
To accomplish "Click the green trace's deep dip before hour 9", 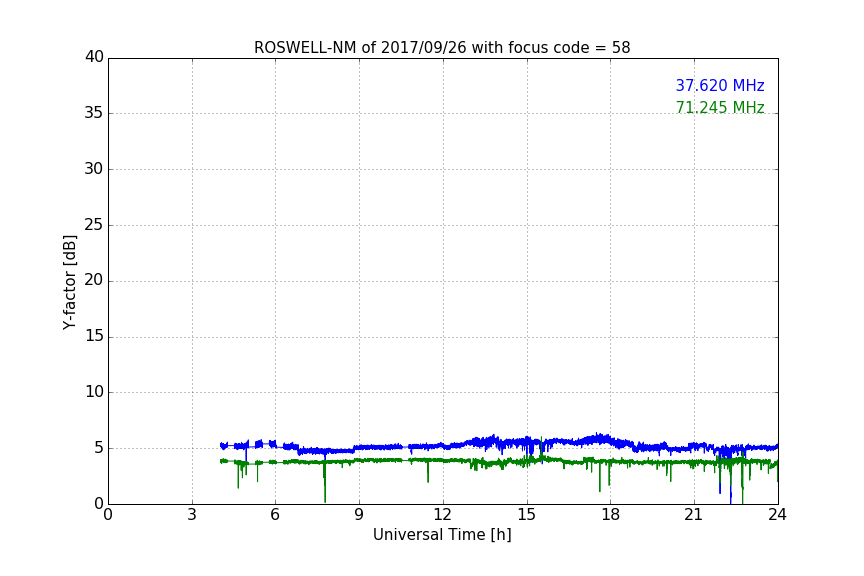I will coord(325,482).
